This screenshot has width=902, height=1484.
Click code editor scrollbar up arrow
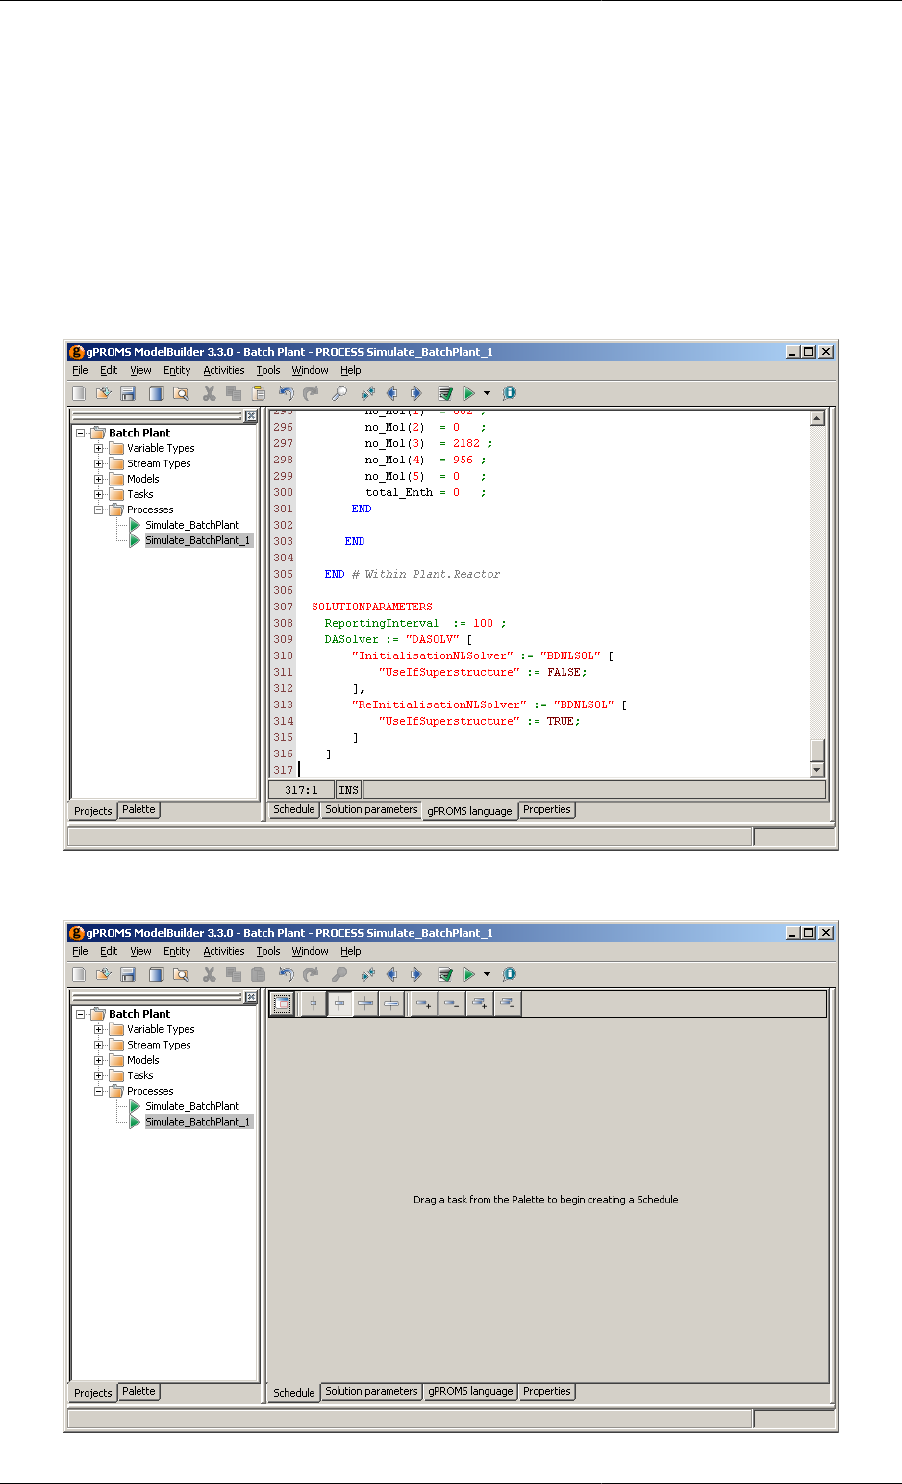pos(816,419)
